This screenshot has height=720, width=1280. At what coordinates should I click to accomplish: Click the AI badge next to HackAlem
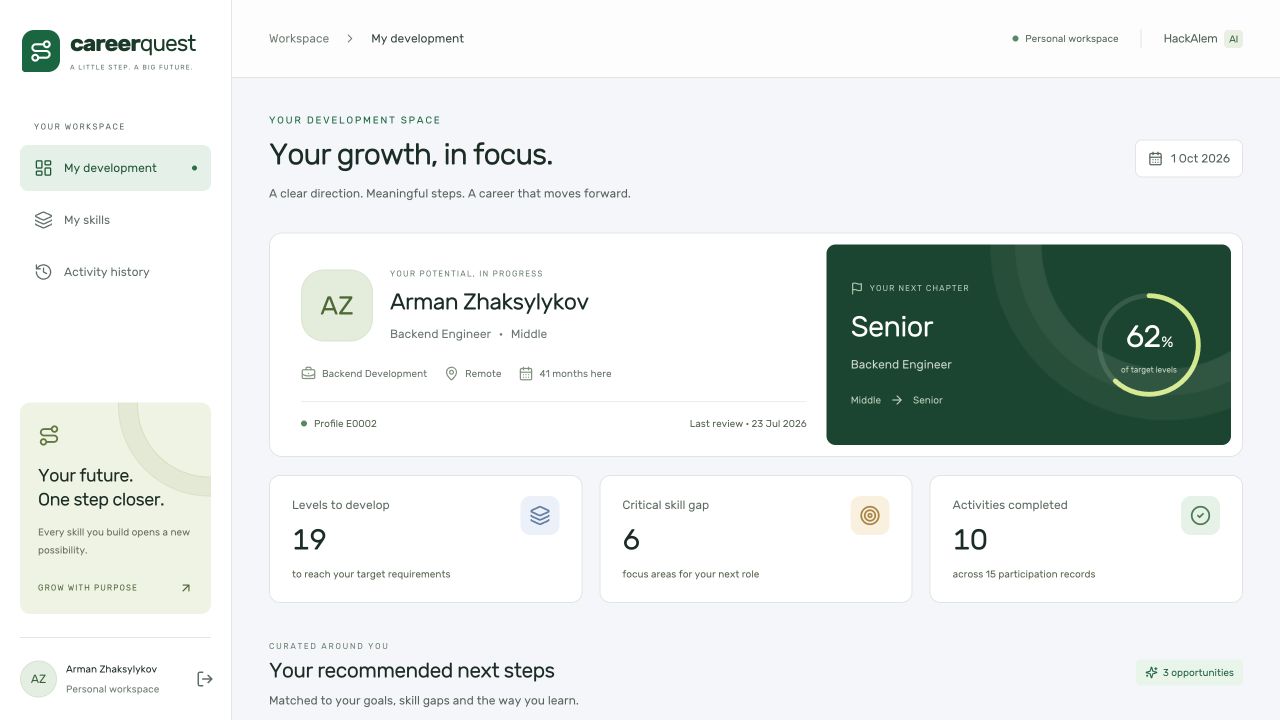(1234, 39)
